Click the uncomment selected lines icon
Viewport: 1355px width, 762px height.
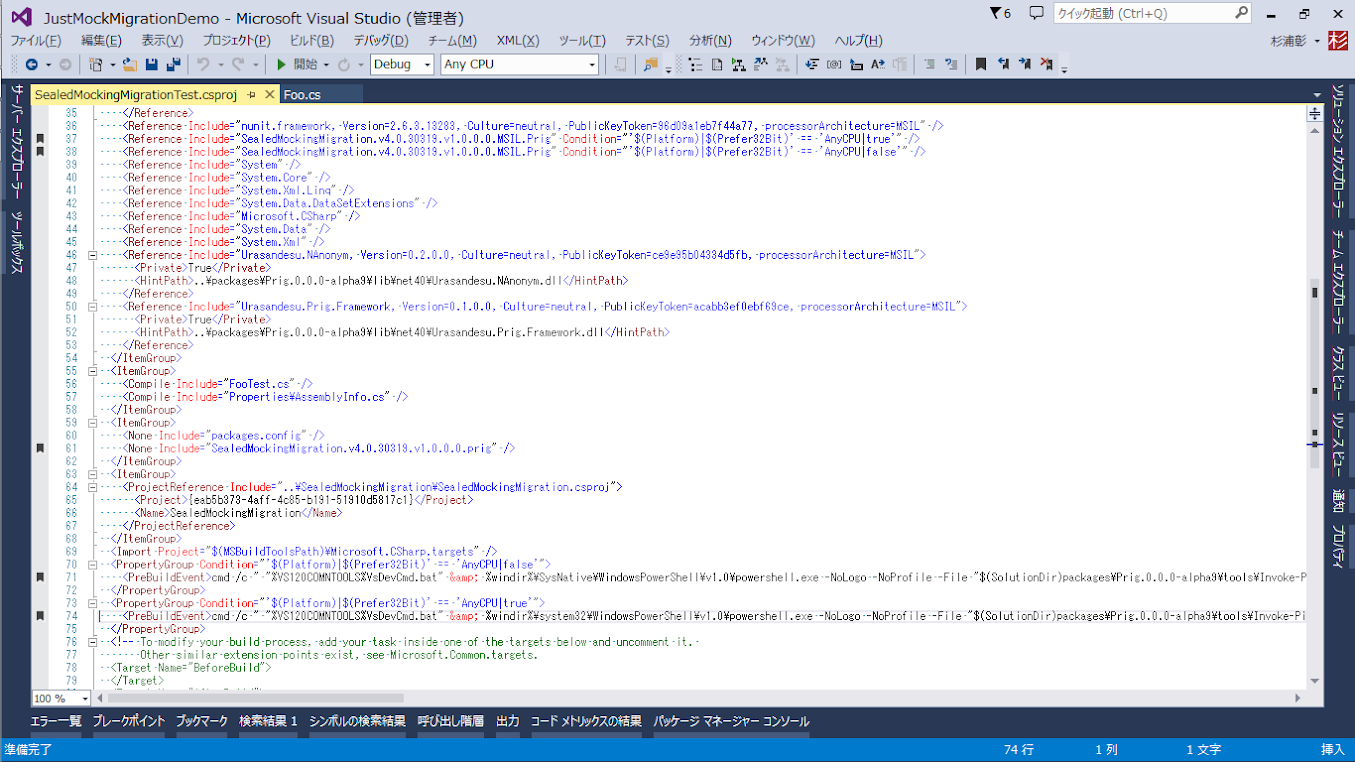(951, 64)
